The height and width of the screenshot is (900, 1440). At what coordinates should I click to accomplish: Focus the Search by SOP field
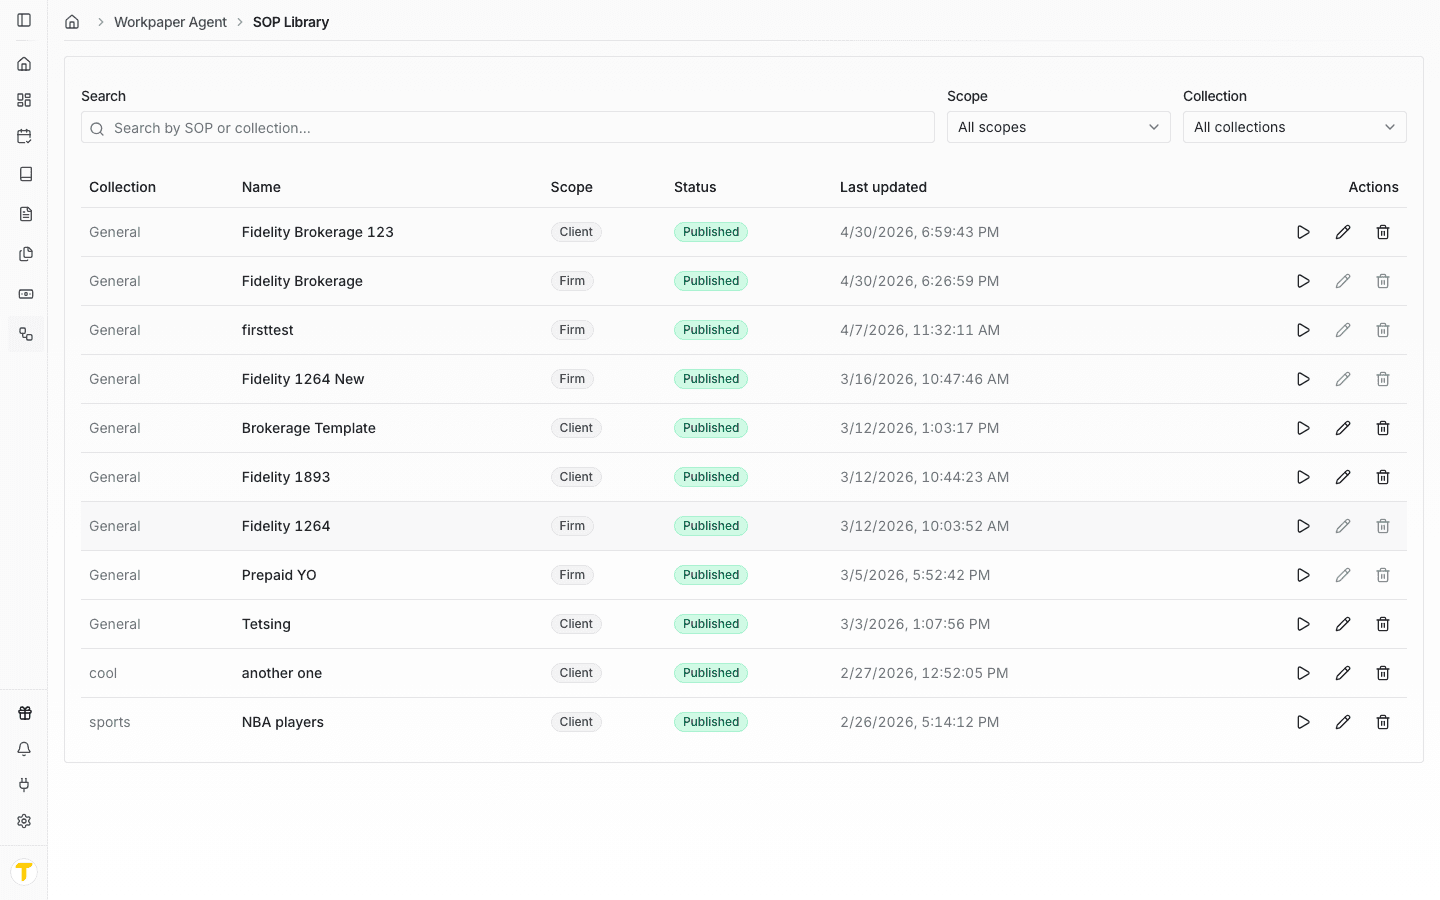pos(508,127)
